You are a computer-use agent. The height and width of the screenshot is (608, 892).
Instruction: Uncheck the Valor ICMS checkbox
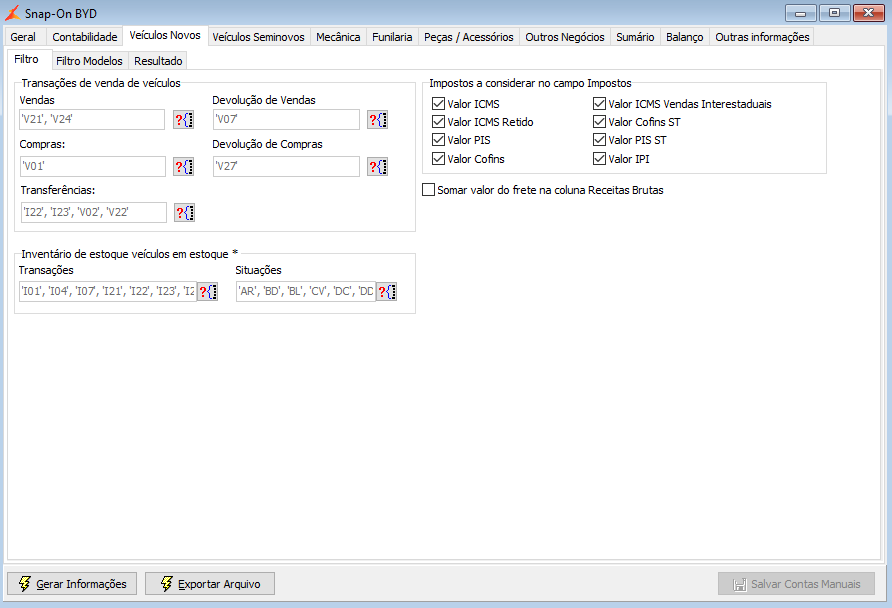[x=438, y=104]
